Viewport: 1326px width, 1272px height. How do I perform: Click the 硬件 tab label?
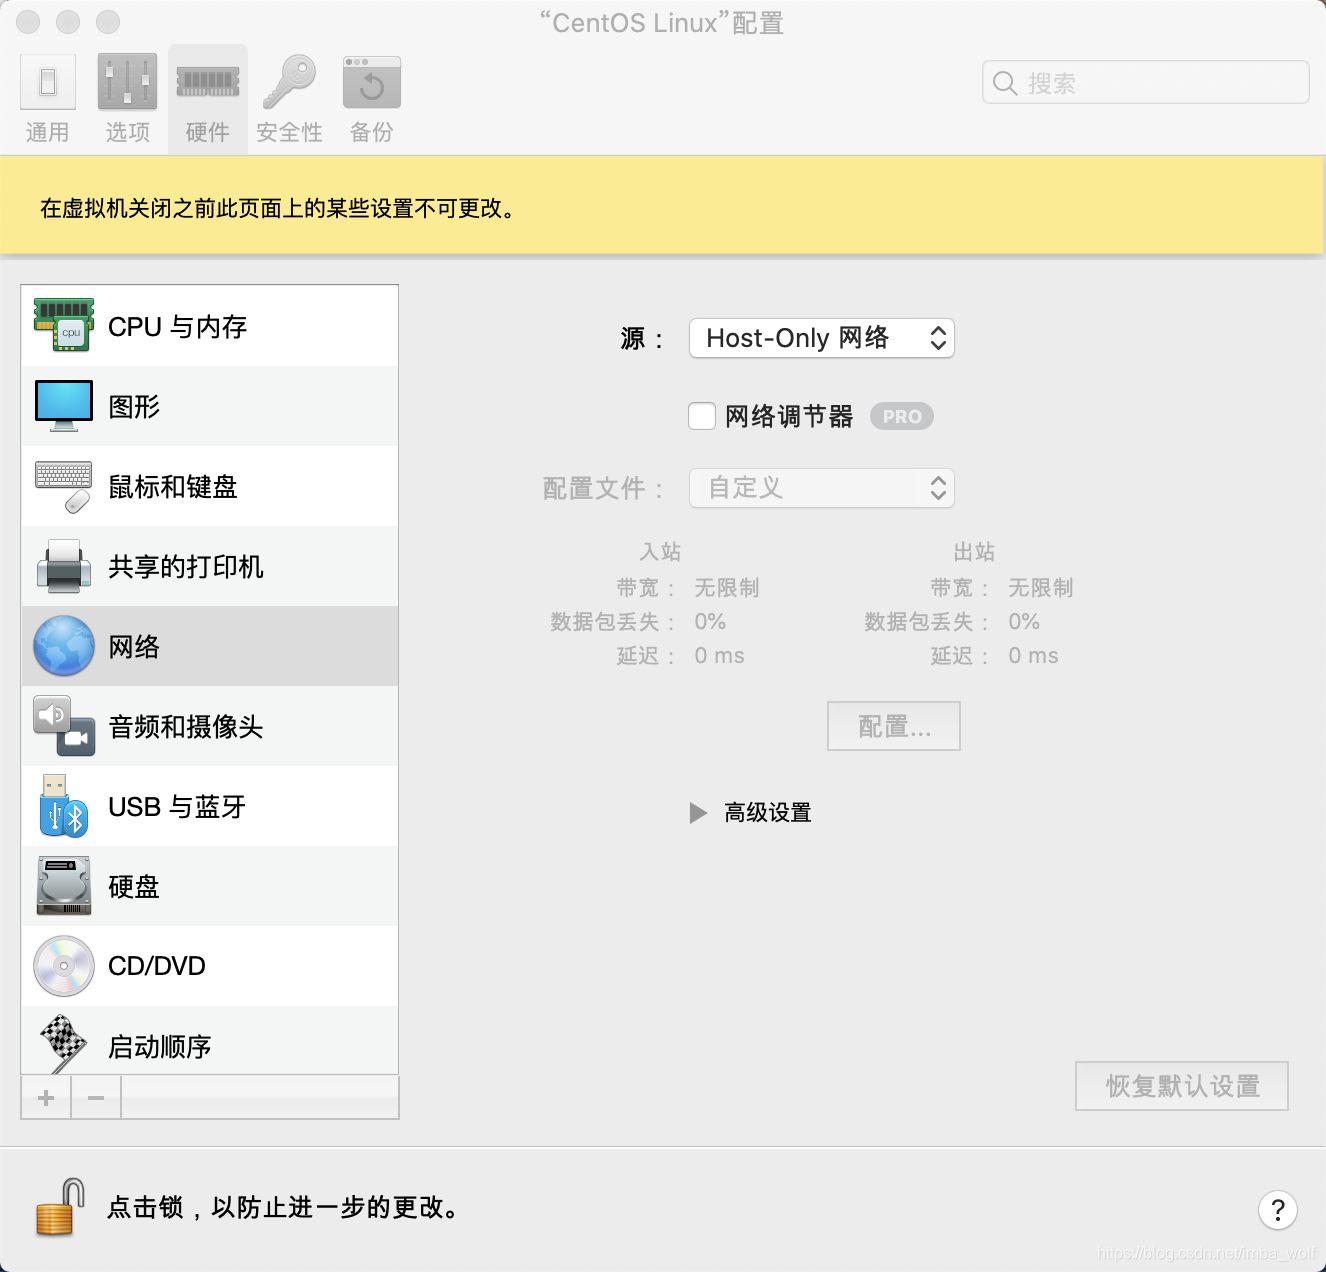(208, 132)
